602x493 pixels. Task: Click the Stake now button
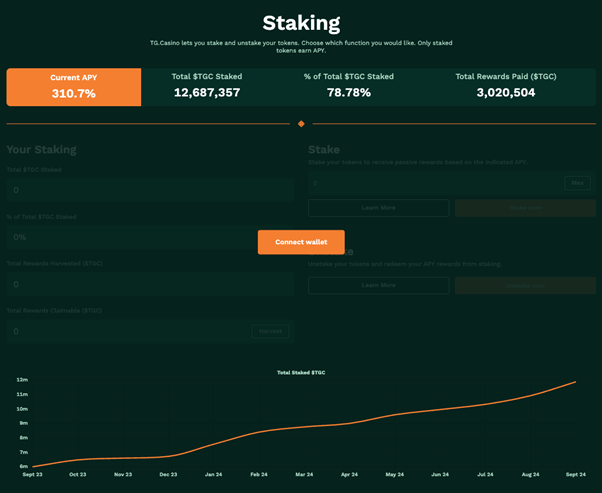[525, 208]
